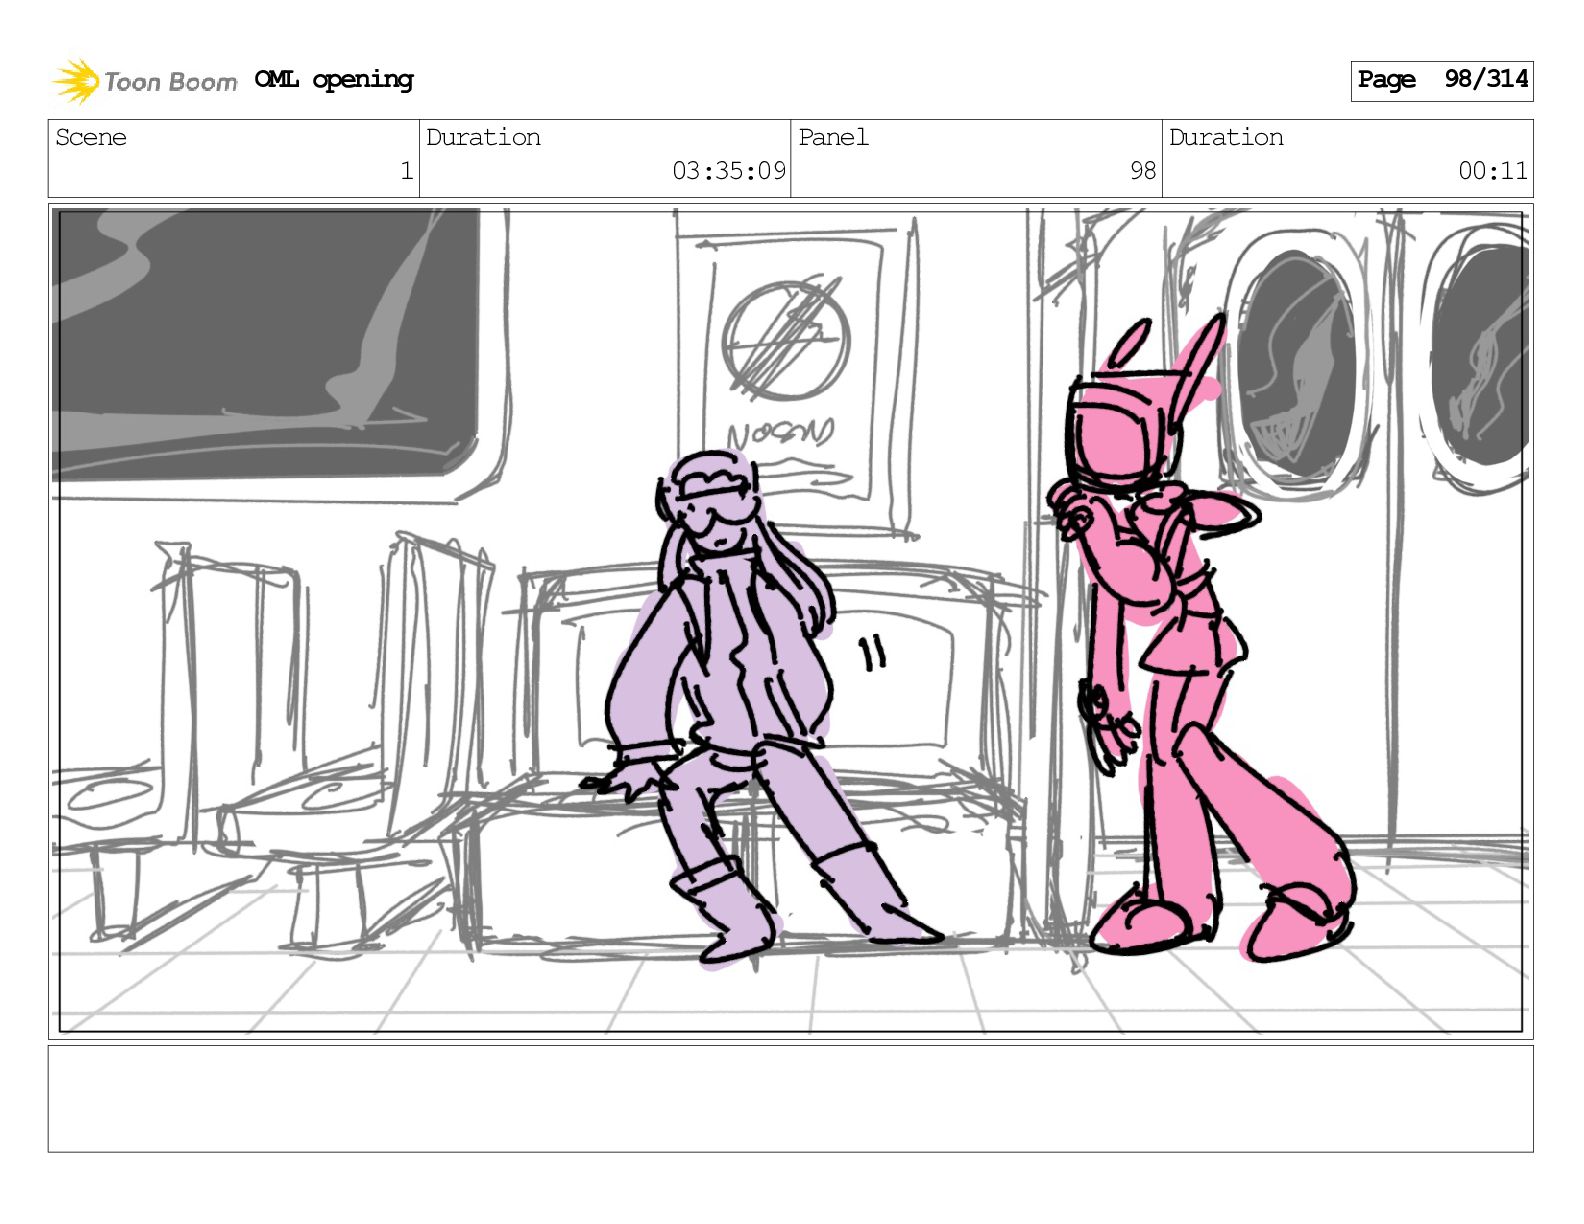
Task: Select the panel duration value 00:11
Action: (1492, 171)
